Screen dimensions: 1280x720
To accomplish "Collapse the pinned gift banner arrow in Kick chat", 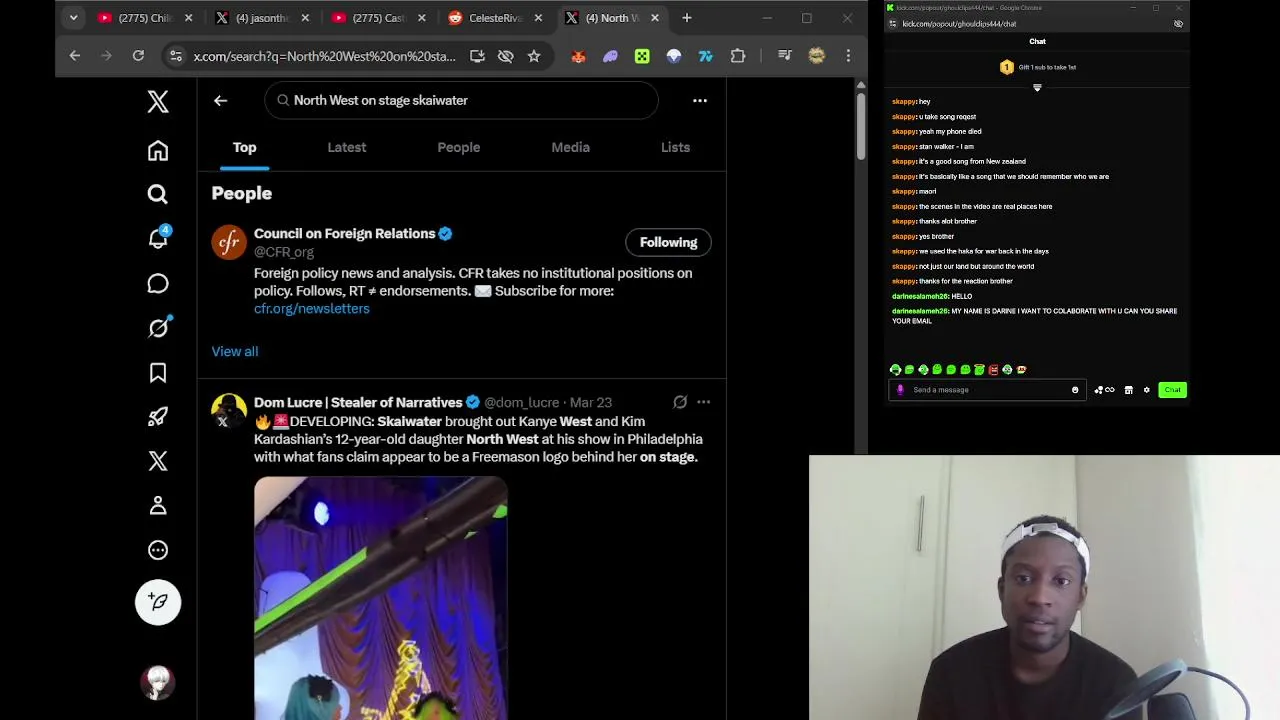I will click(1037, 88).
